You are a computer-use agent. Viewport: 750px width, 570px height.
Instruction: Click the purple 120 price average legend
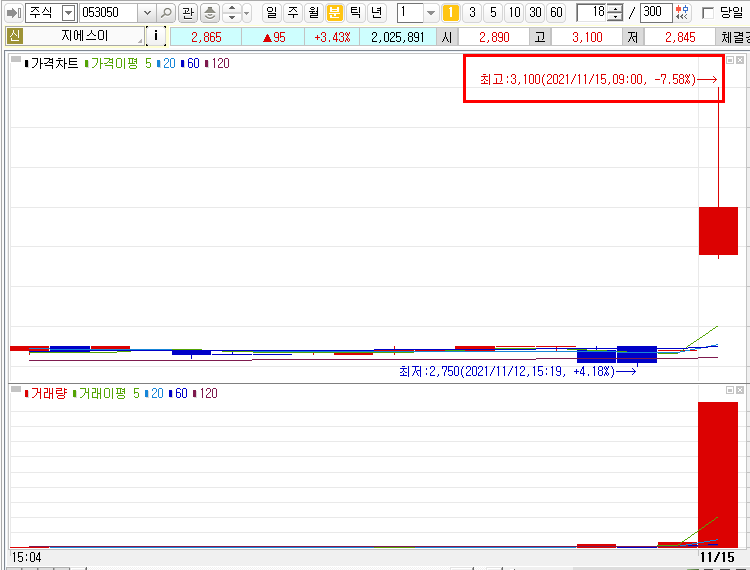pyautogui.click(x=217, y=63)
